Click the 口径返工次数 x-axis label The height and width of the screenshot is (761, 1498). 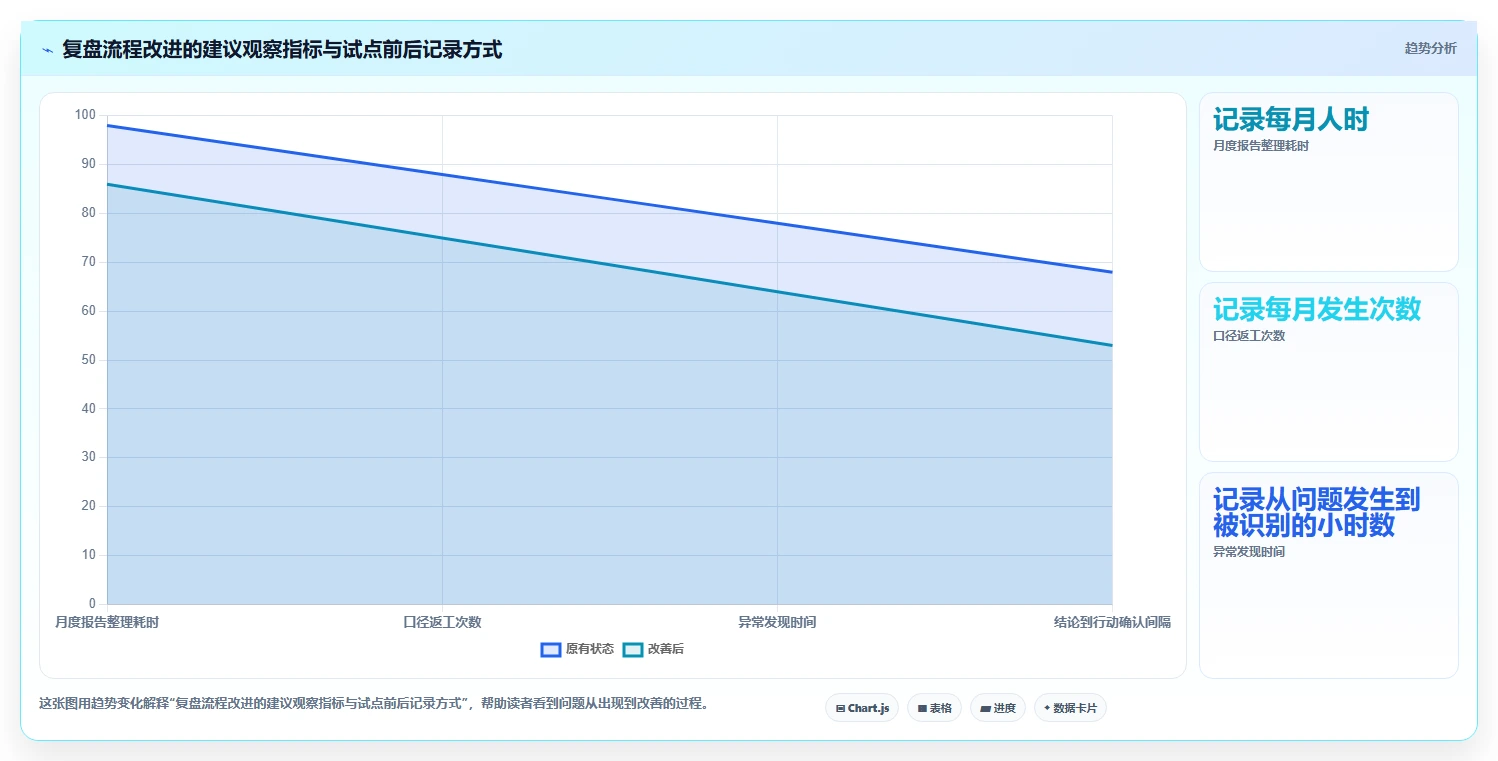(x=442, y=622)
